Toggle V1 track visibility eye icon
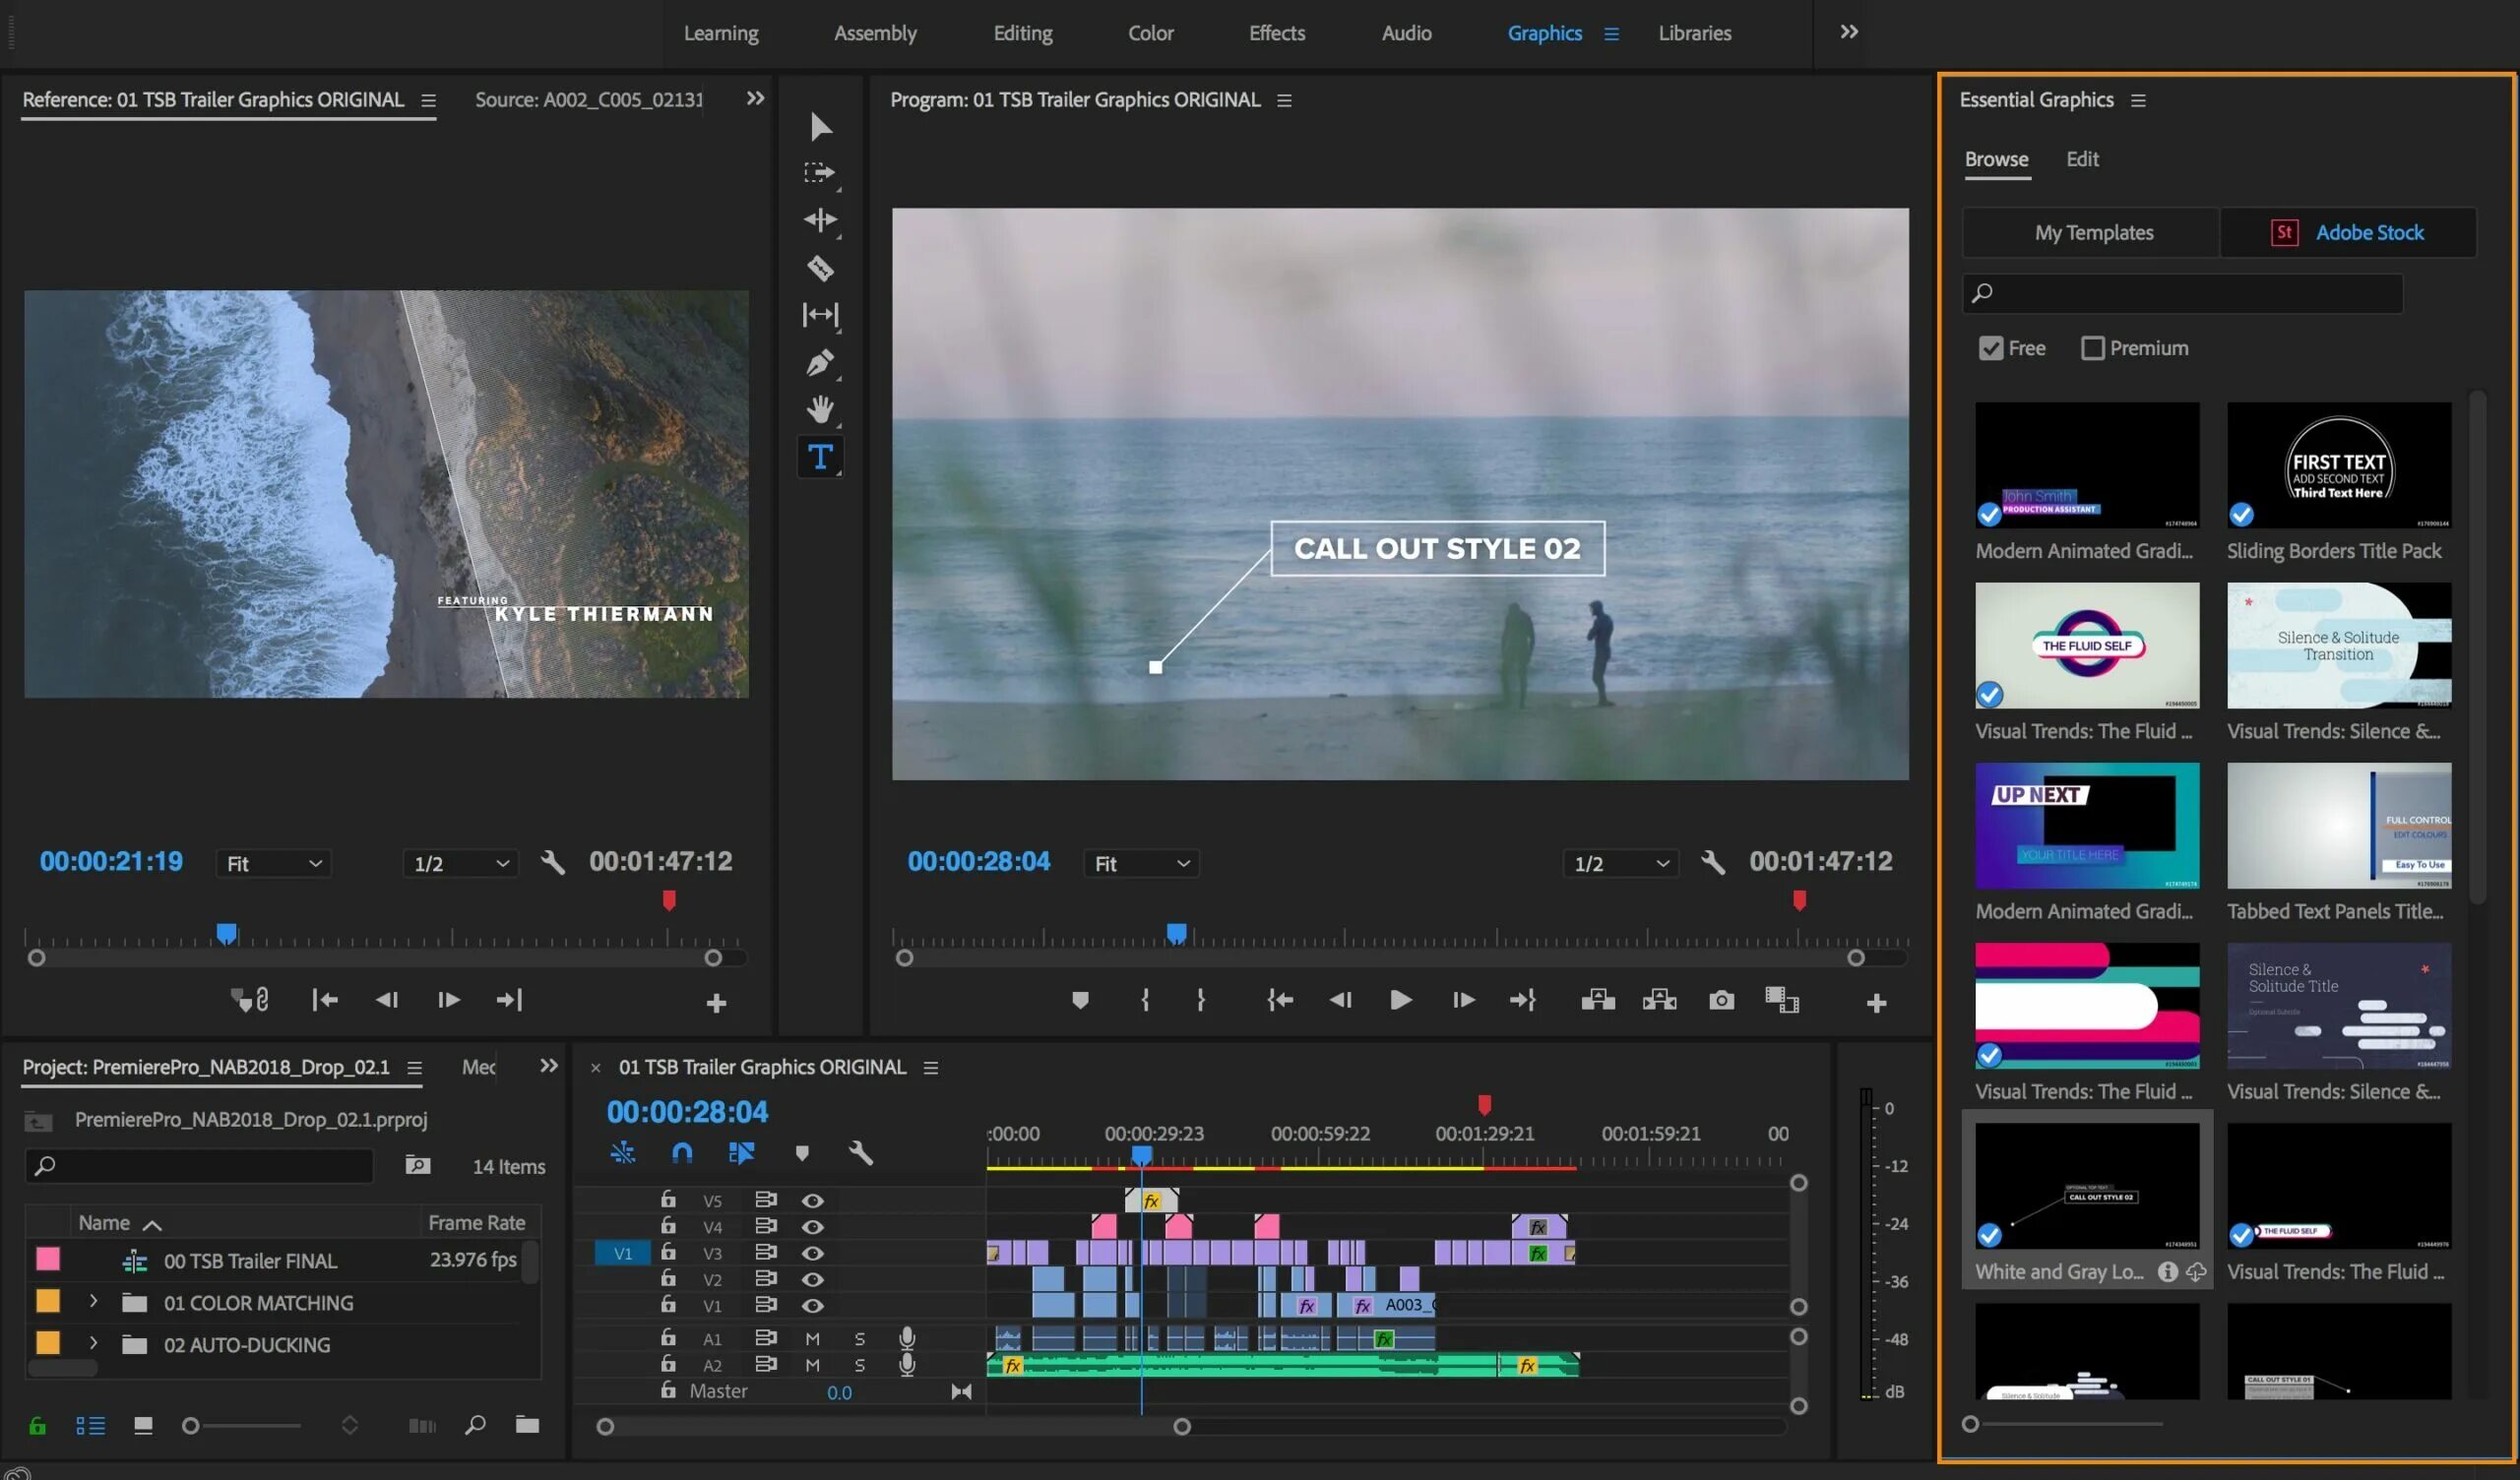 pos(810,1306)
